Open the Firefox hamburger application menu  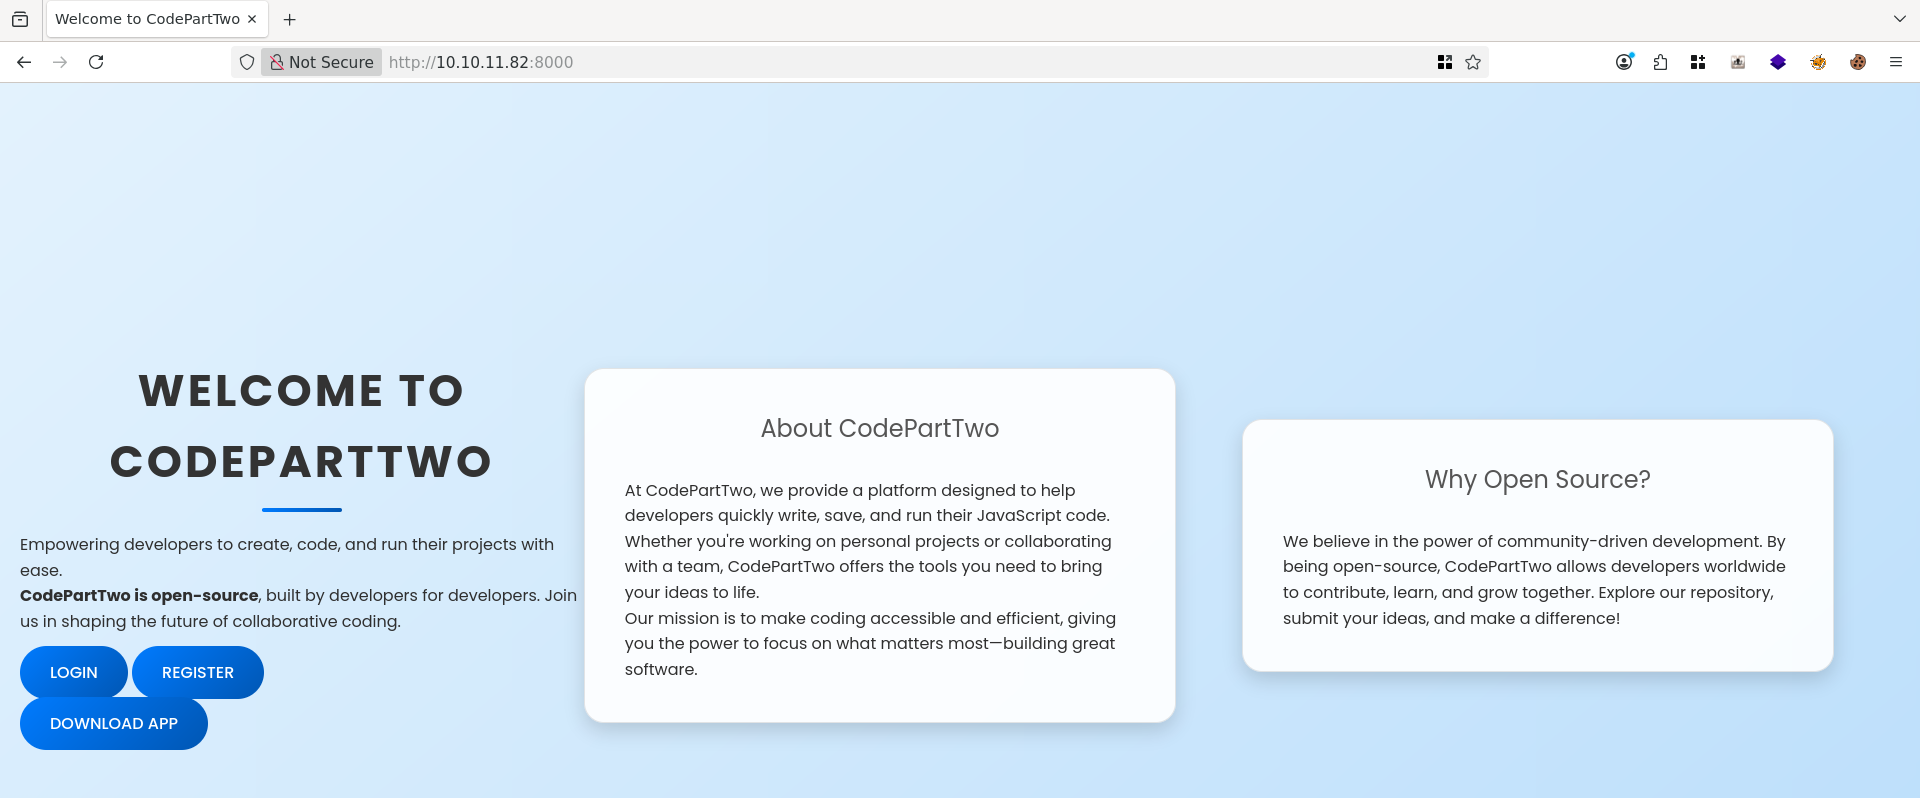click(1896, 62)
